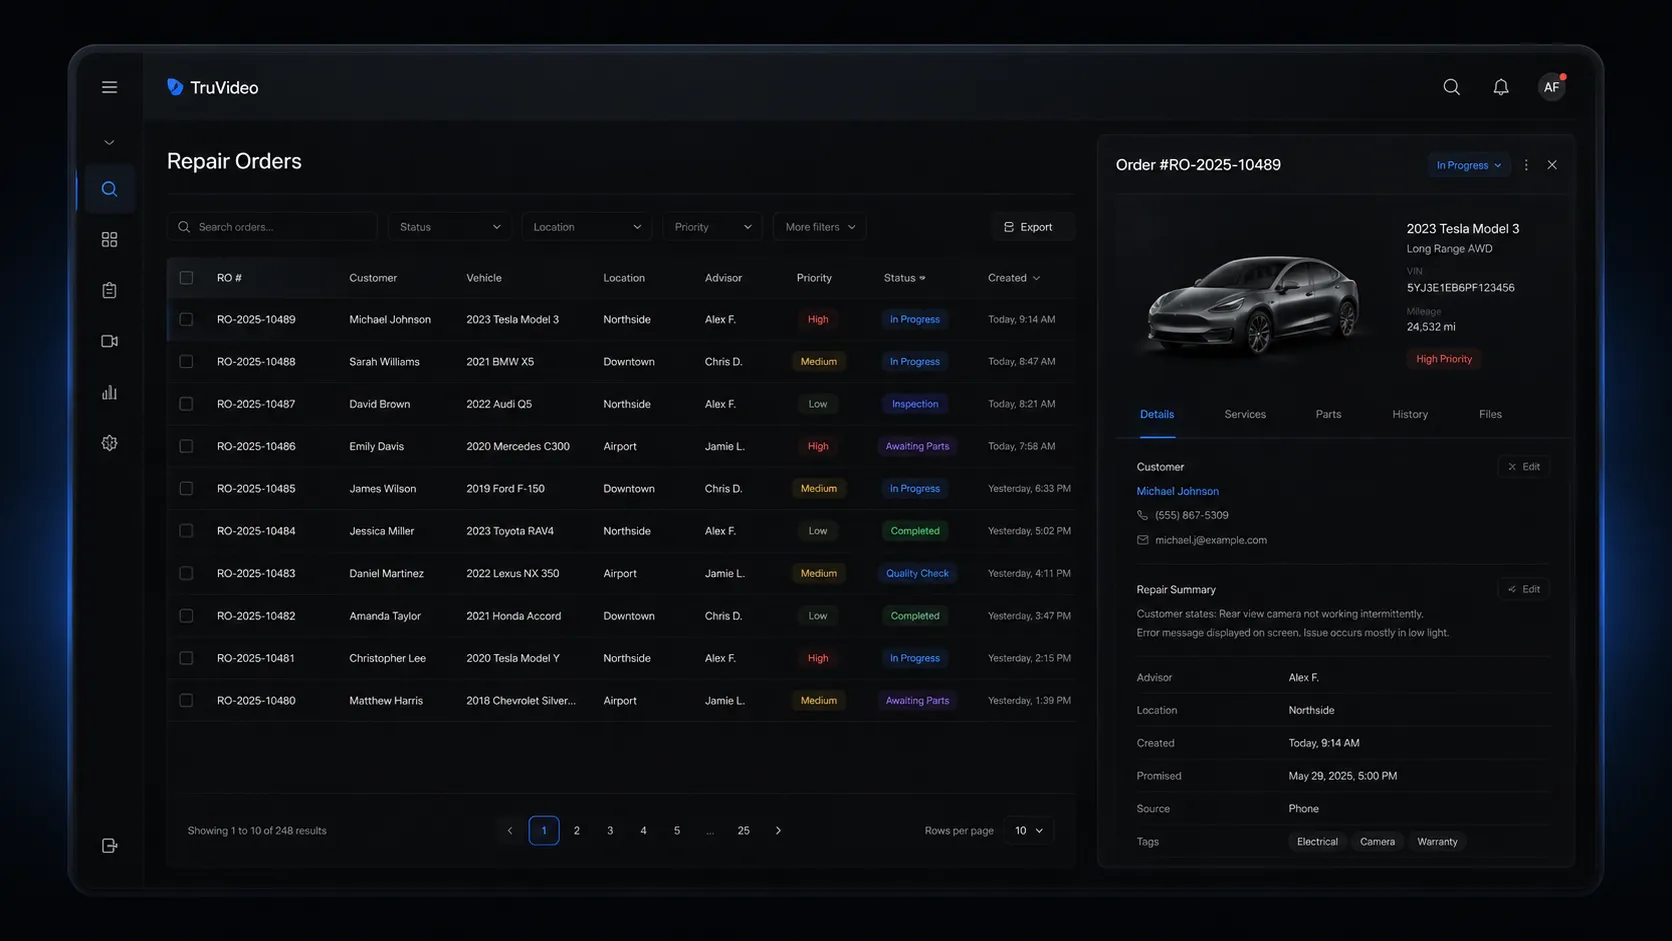Open the Priority filter dropdown

click(712, 227)
